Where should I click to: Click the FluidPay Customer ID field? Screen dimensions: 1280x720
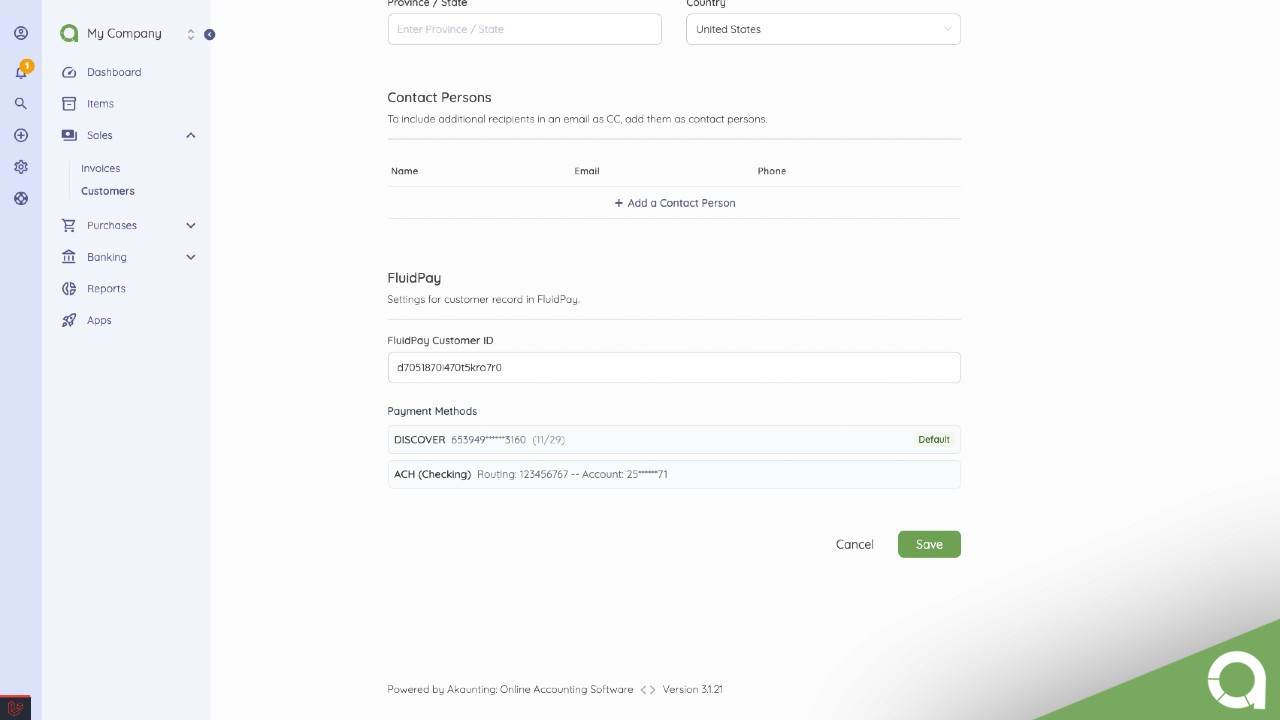pyautogui.click(x=673, y=367)
